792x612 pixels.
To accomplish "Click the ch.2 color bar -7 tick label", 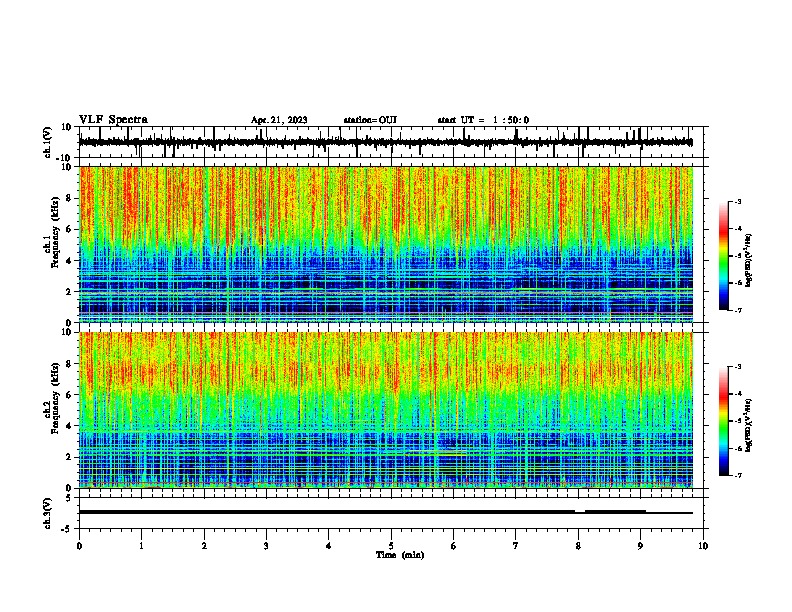I will 737,475.
